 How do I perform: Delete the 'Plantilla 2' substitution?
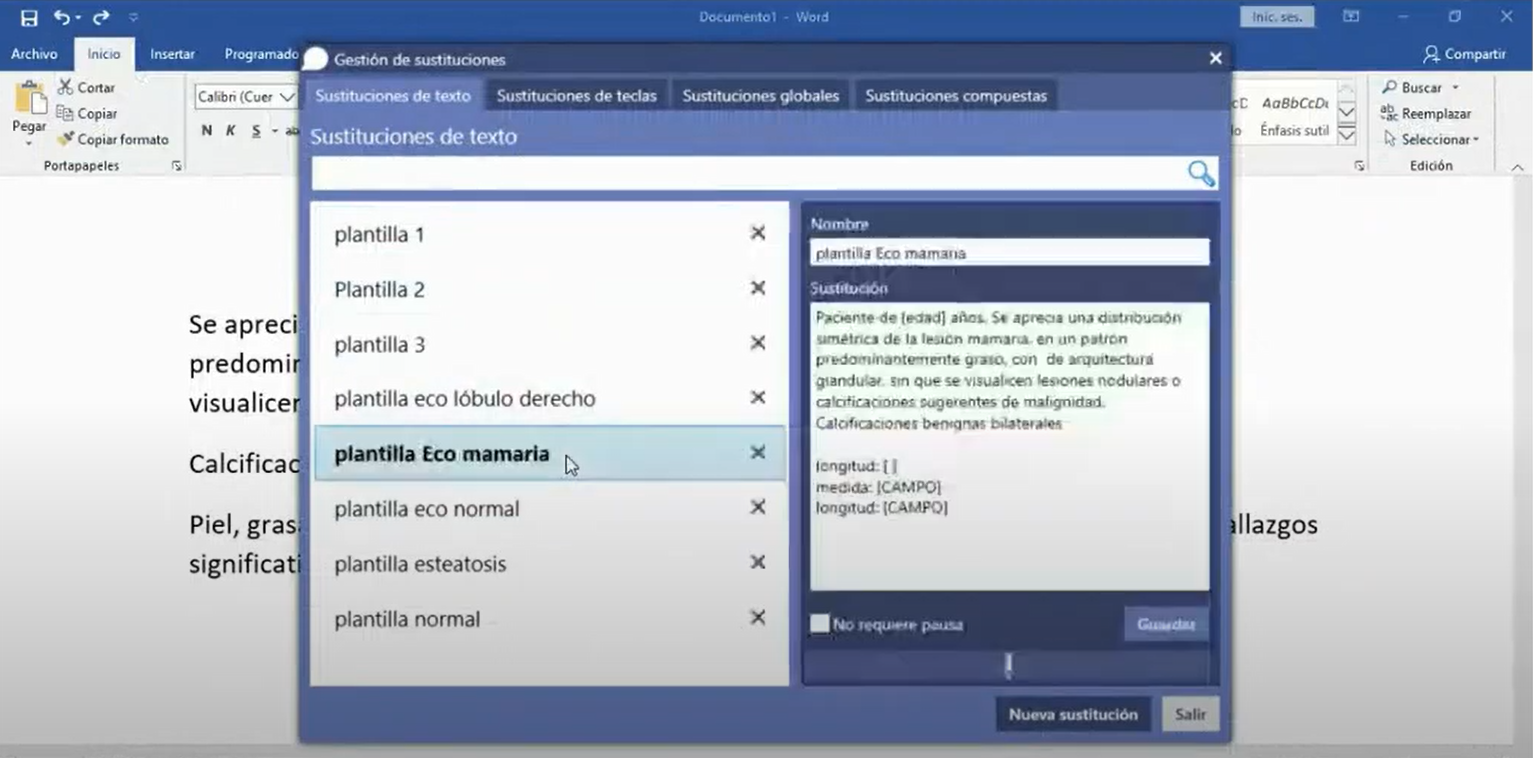pyautogui.click(x=758, y=288)
